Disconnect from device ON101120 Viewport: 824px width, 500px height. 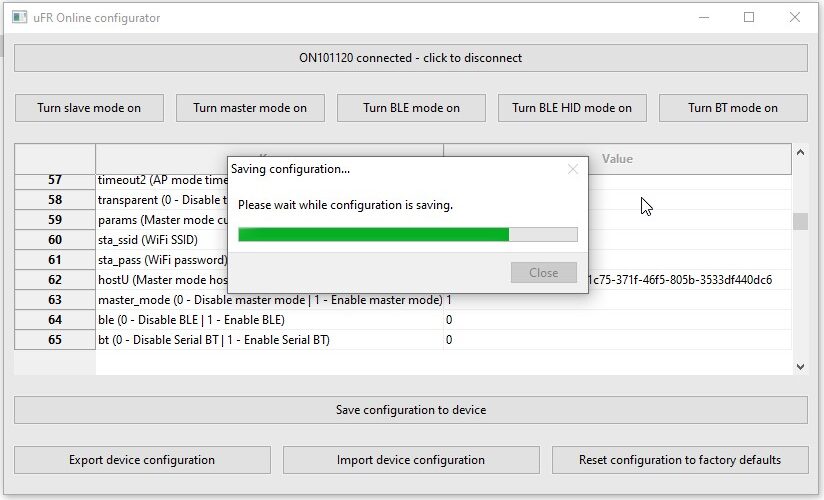411,58
